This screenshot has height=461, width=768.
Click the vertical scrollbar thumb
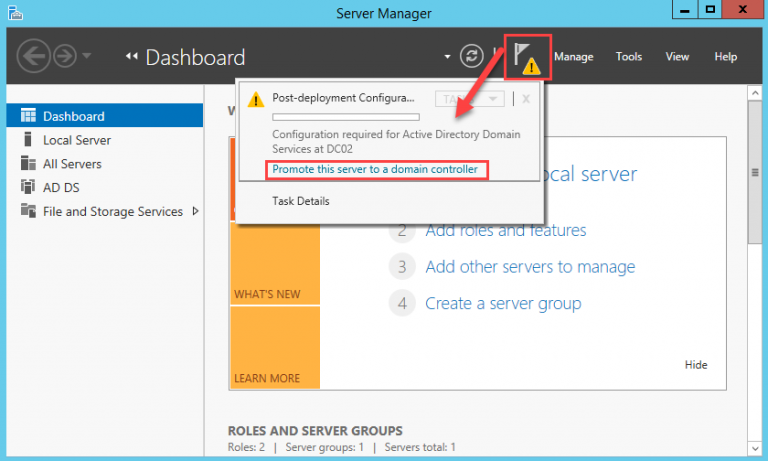click(756, 173)
